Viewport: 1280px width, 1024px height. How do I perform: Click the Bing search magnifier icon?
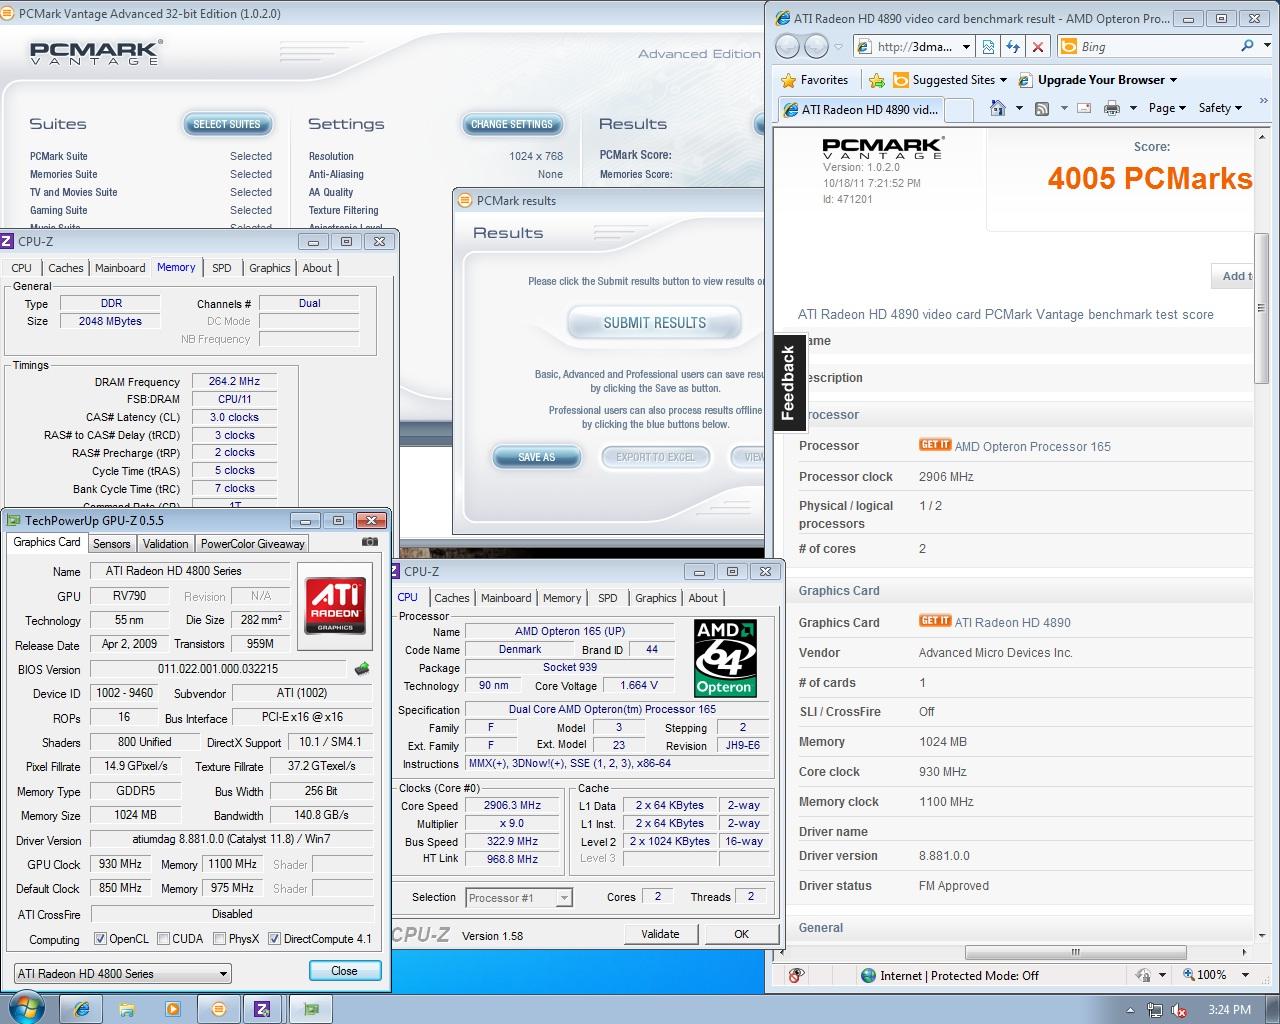click(x=1247, y=46)
